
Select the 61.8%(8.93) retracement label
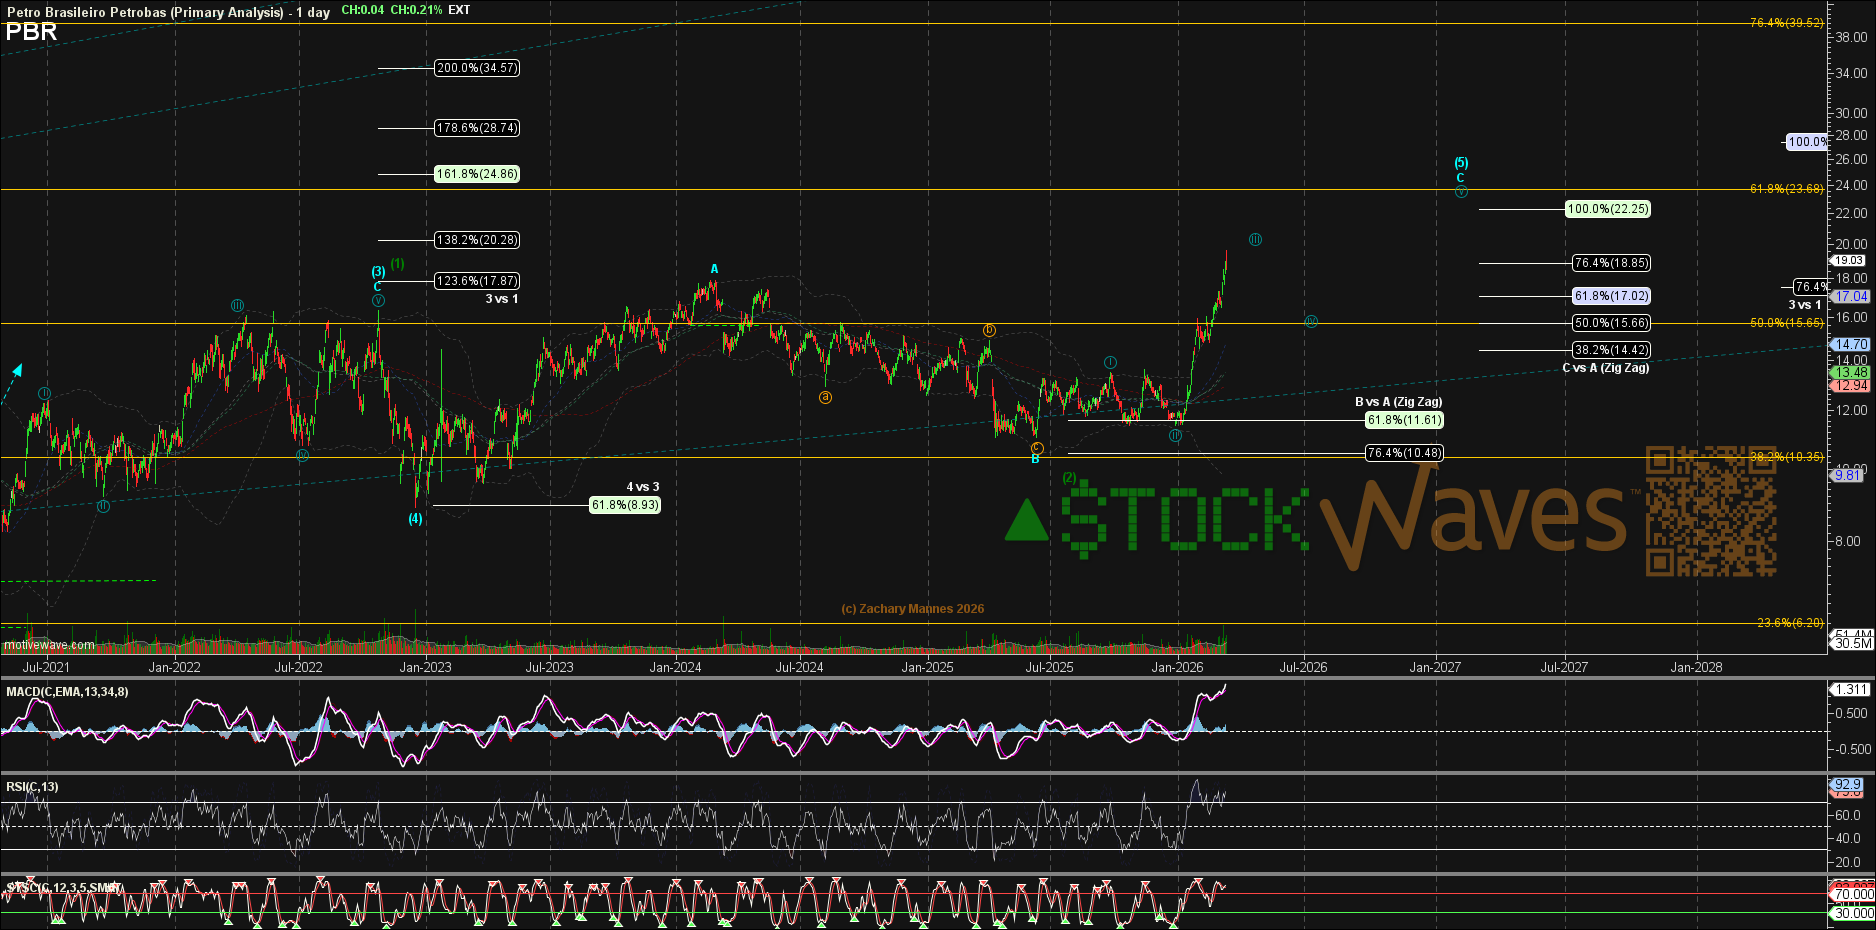click(x=625, y=505)
